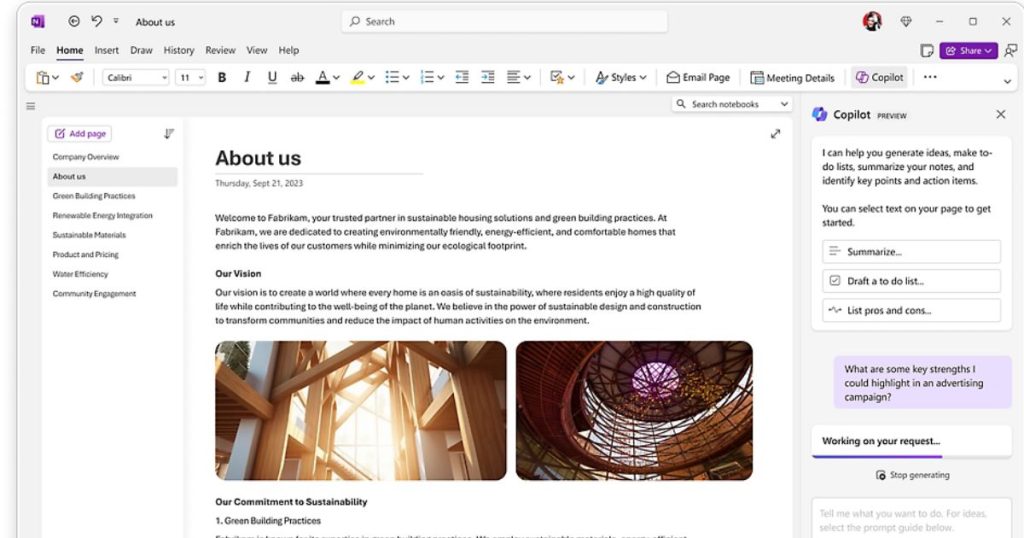Toggle the navigation hamburger menu
Image resolution: width=1024 pixels, height=538 pixels.
pos(31,106)
